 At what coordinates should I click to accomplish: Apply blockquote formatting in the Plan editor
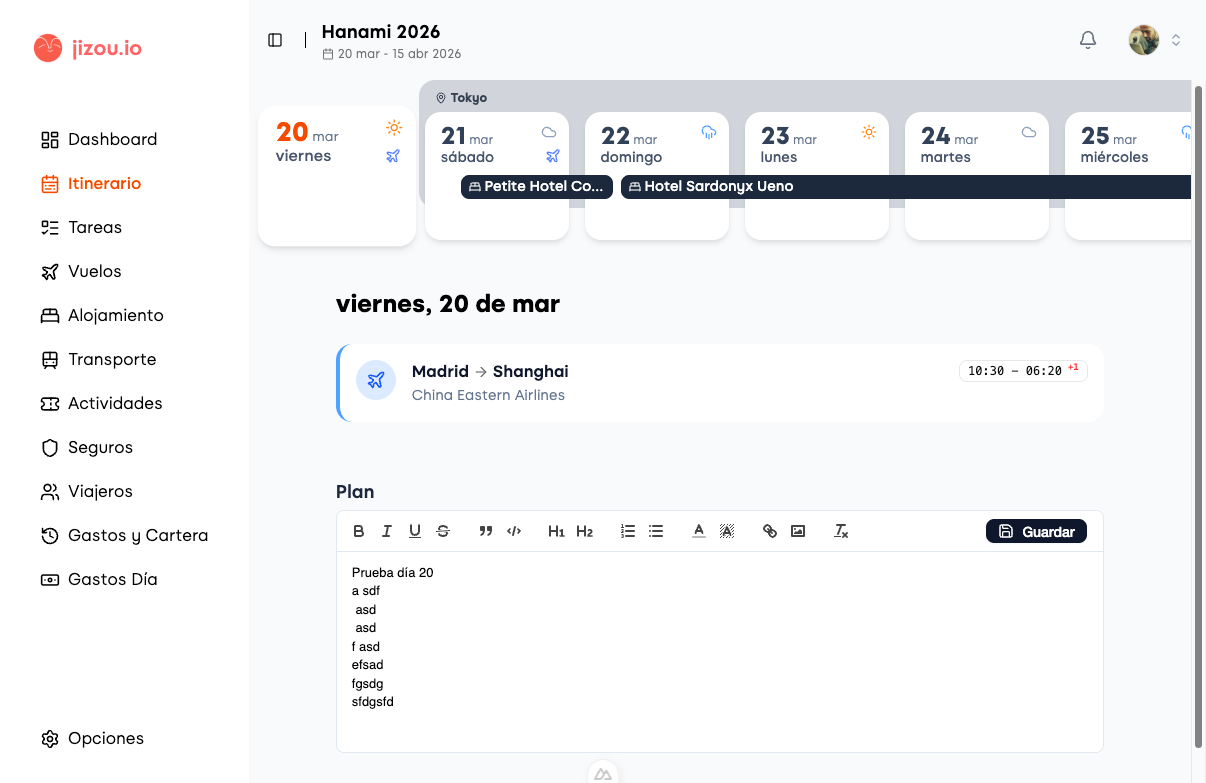tap(486, 531)
